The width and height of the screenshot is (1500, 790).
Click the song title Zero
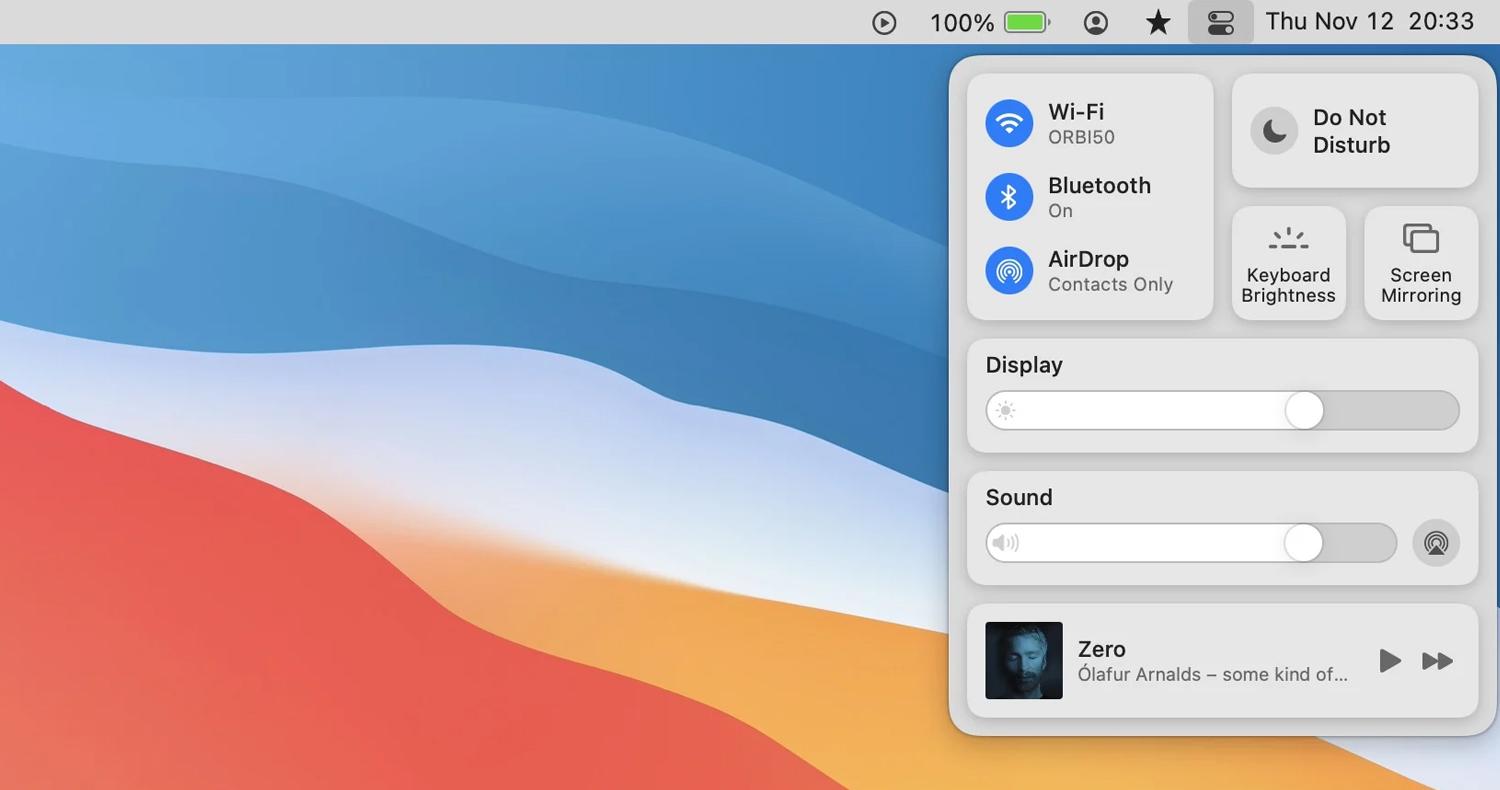[1102, 649]
